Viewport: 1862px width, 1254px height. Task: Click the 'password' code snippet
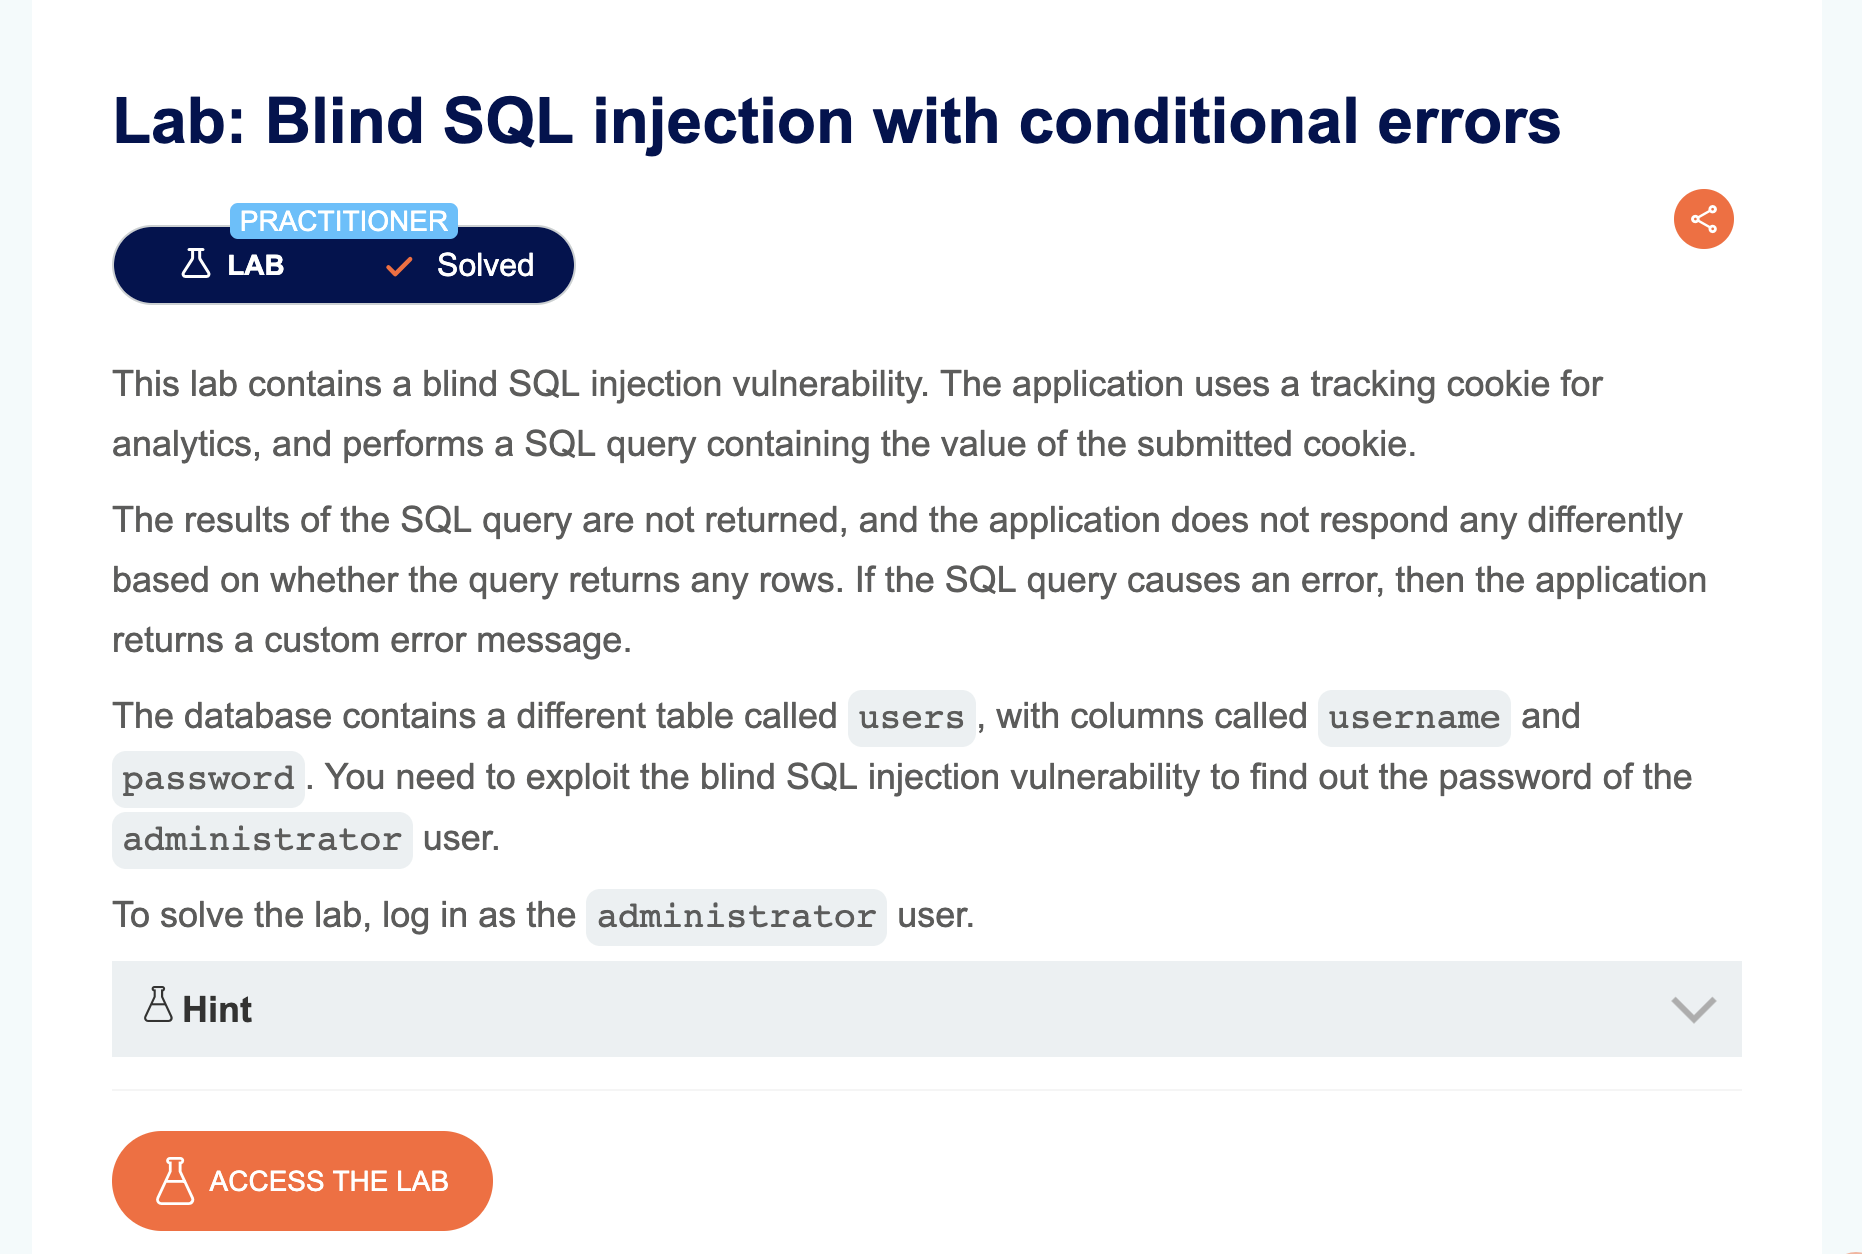[x=208, y=779]
